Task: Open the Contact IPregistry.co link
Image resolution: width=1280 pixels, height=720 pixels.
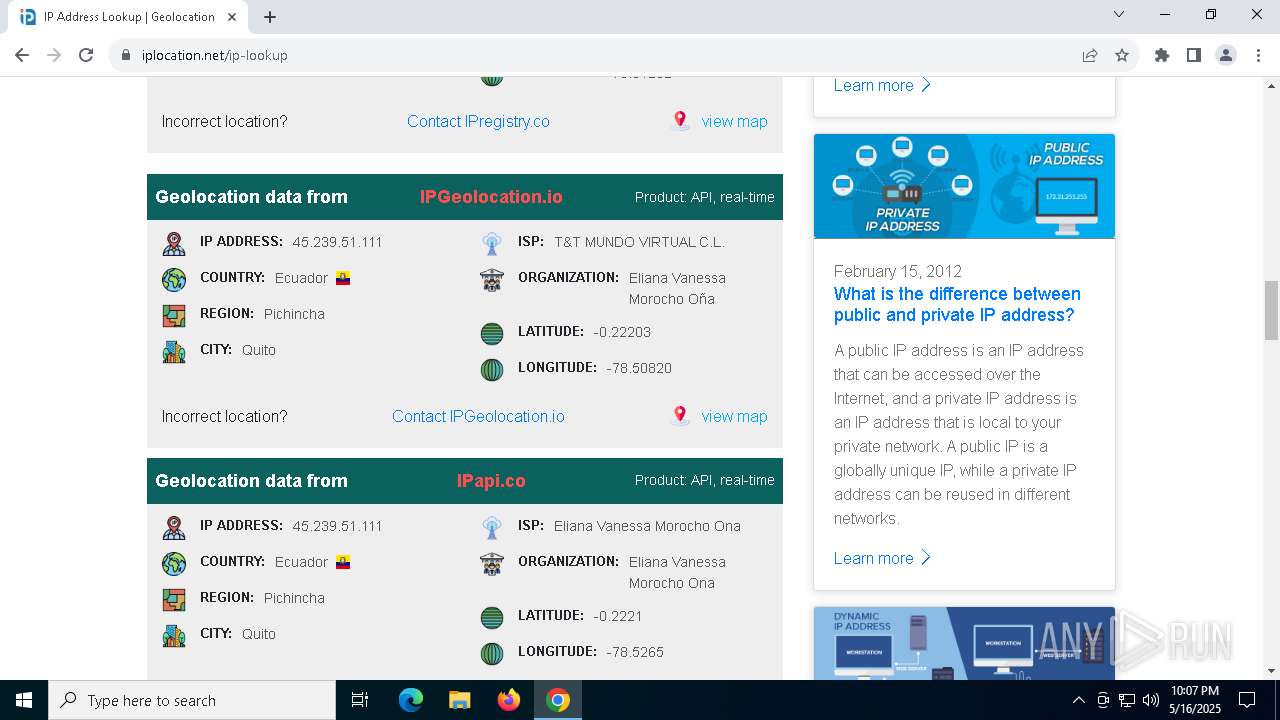Action: (478, 121)
